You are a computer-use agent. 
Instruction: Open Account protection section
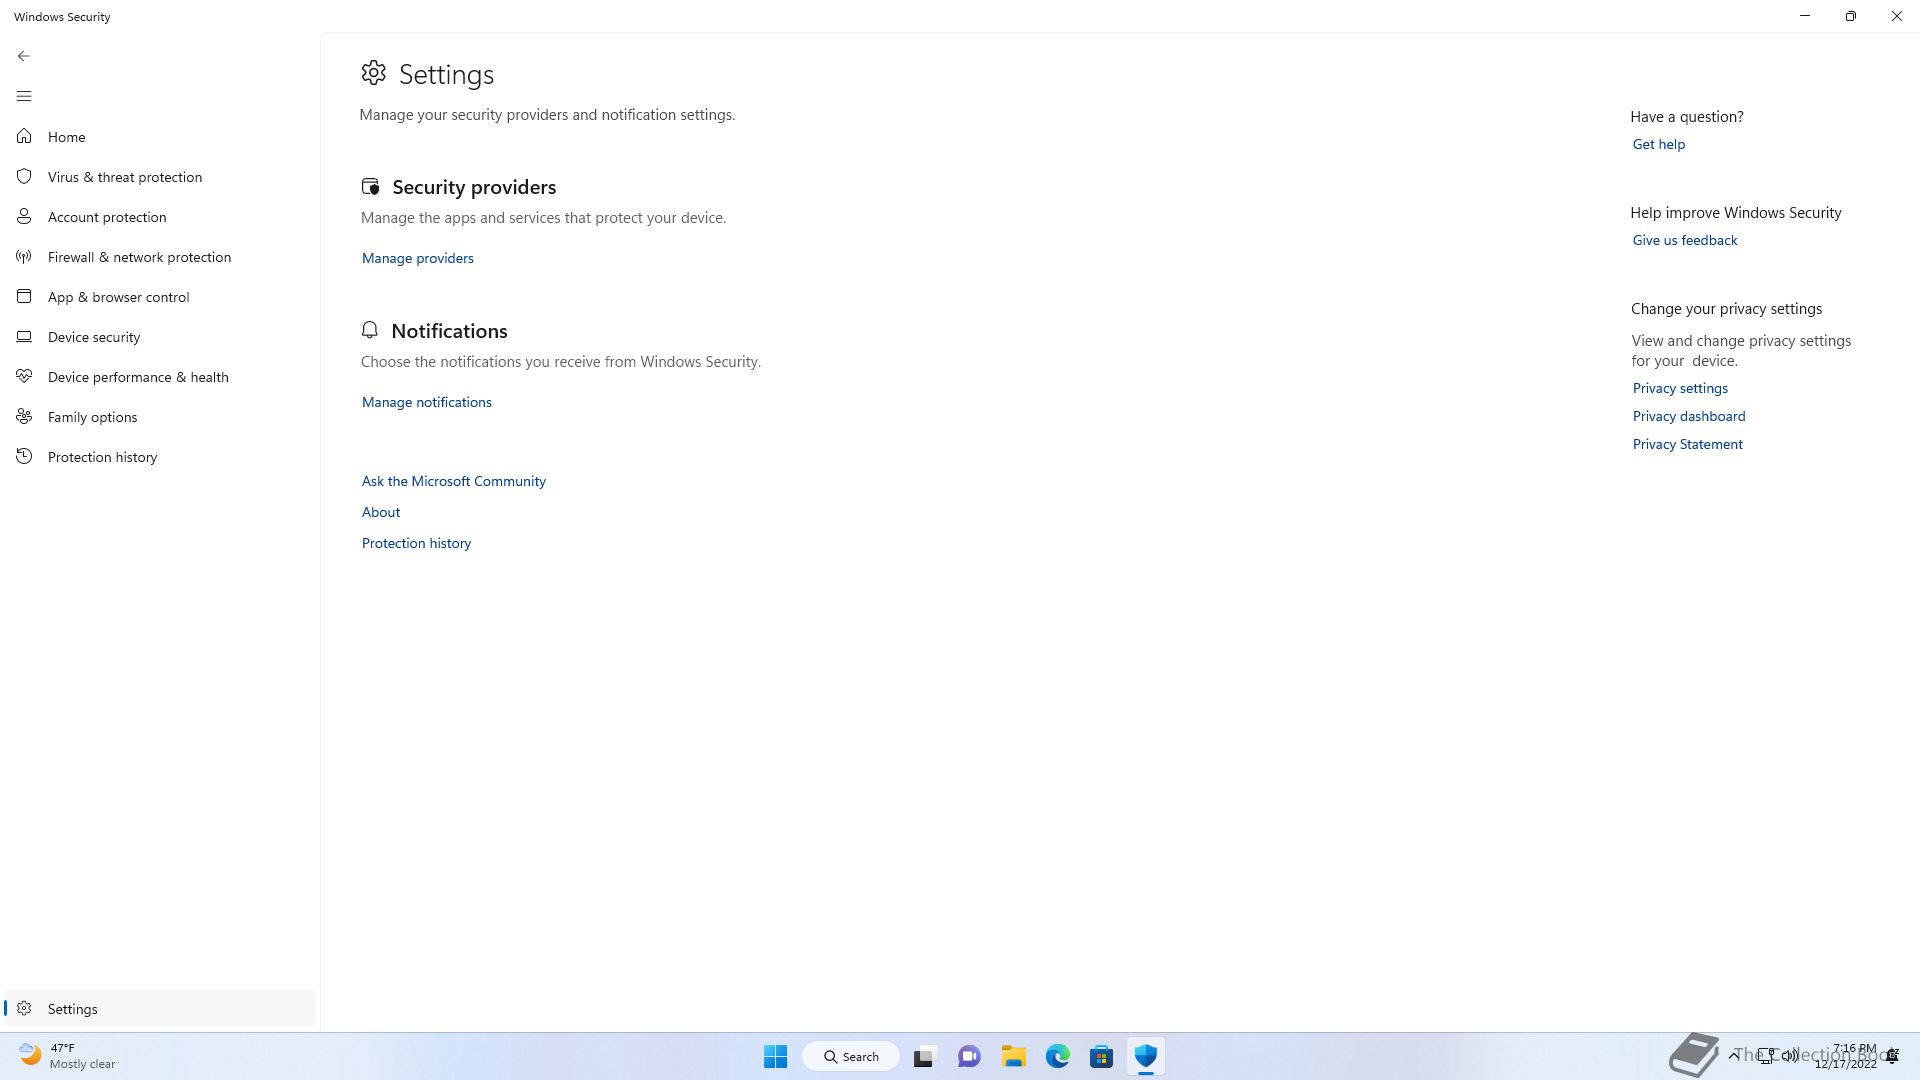[160, 217]
